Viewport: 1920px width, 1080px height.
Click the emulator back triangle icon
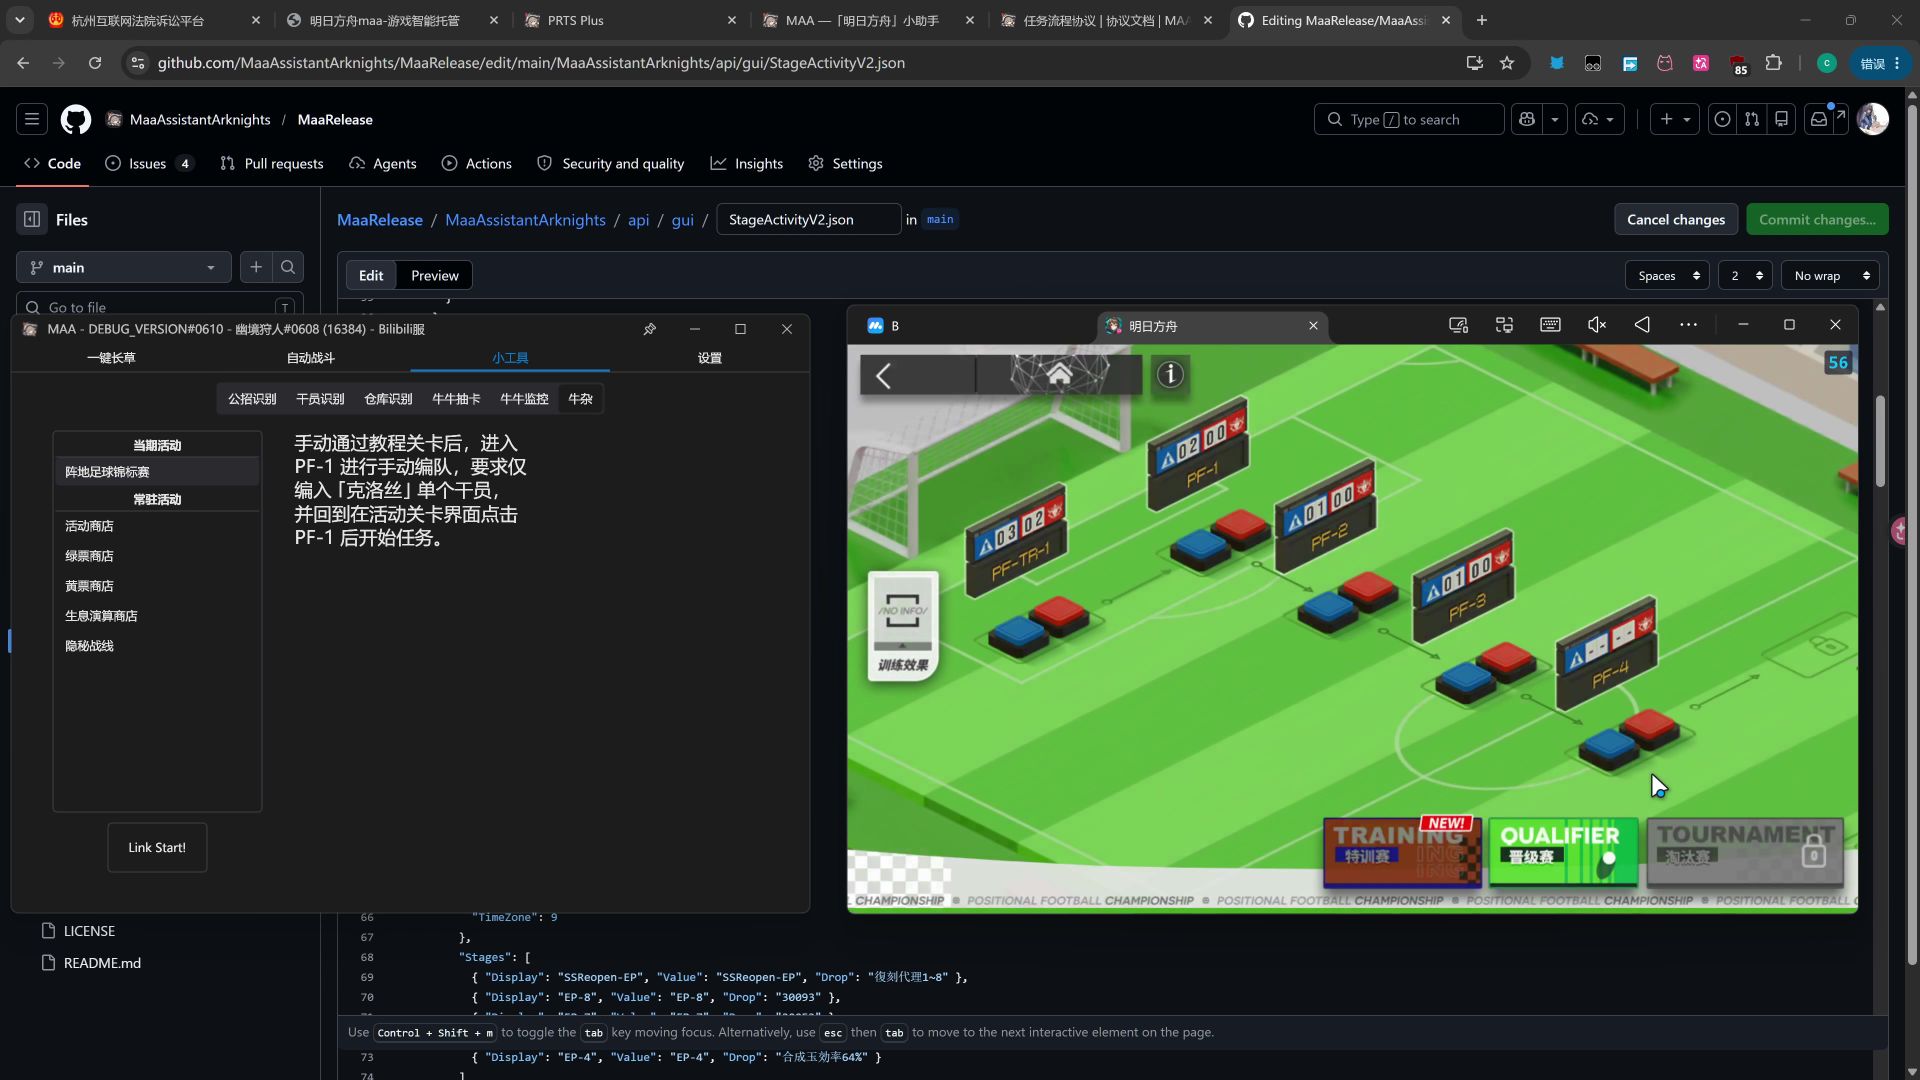[x=1642, y=325]
